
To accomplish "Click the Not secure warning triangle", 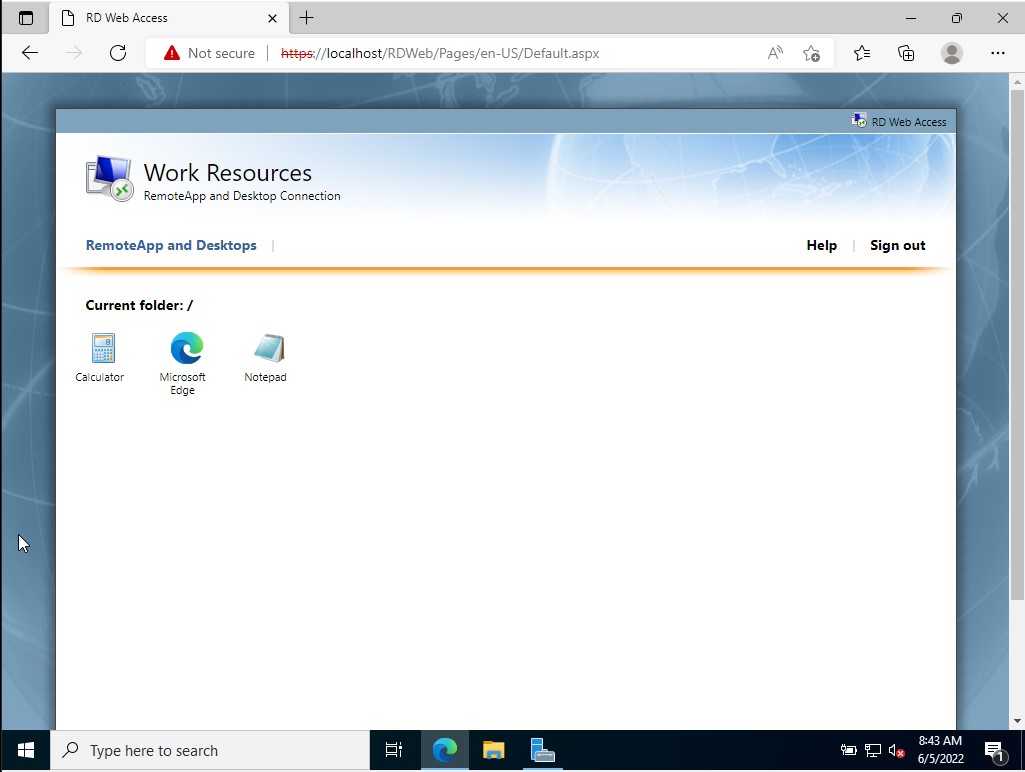I will [x=172, y=53].
